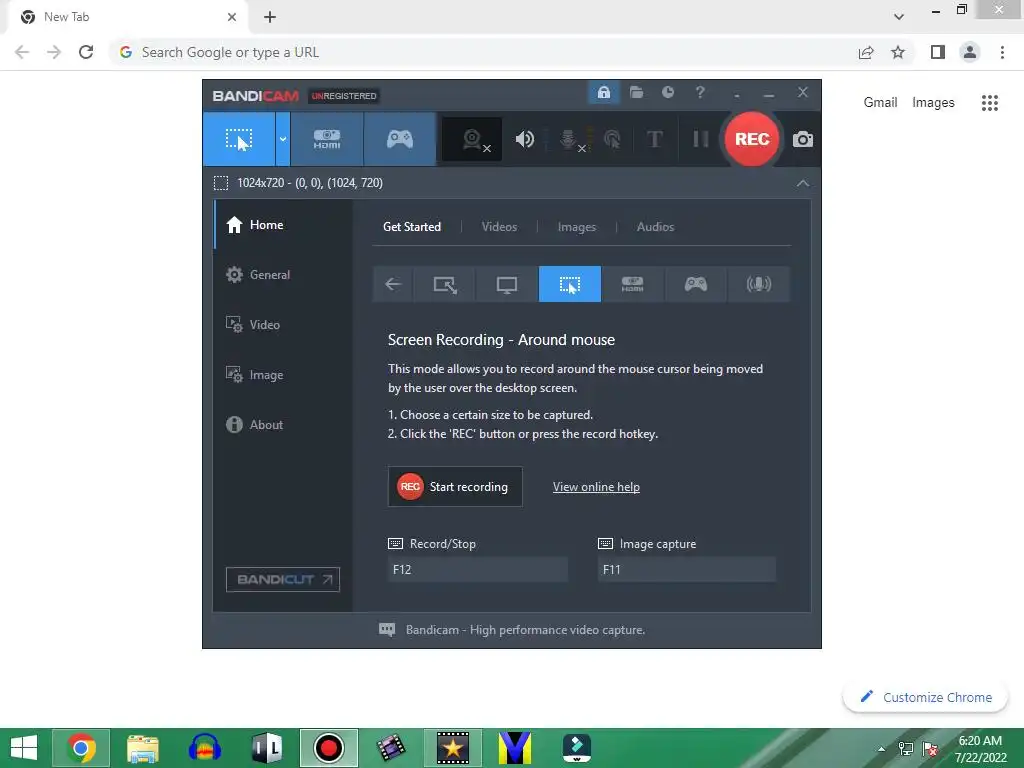This screenshot has height=768, width=1024.
Task: Click the Image capture hotkey field F11
Action: (x=686, y=569)
